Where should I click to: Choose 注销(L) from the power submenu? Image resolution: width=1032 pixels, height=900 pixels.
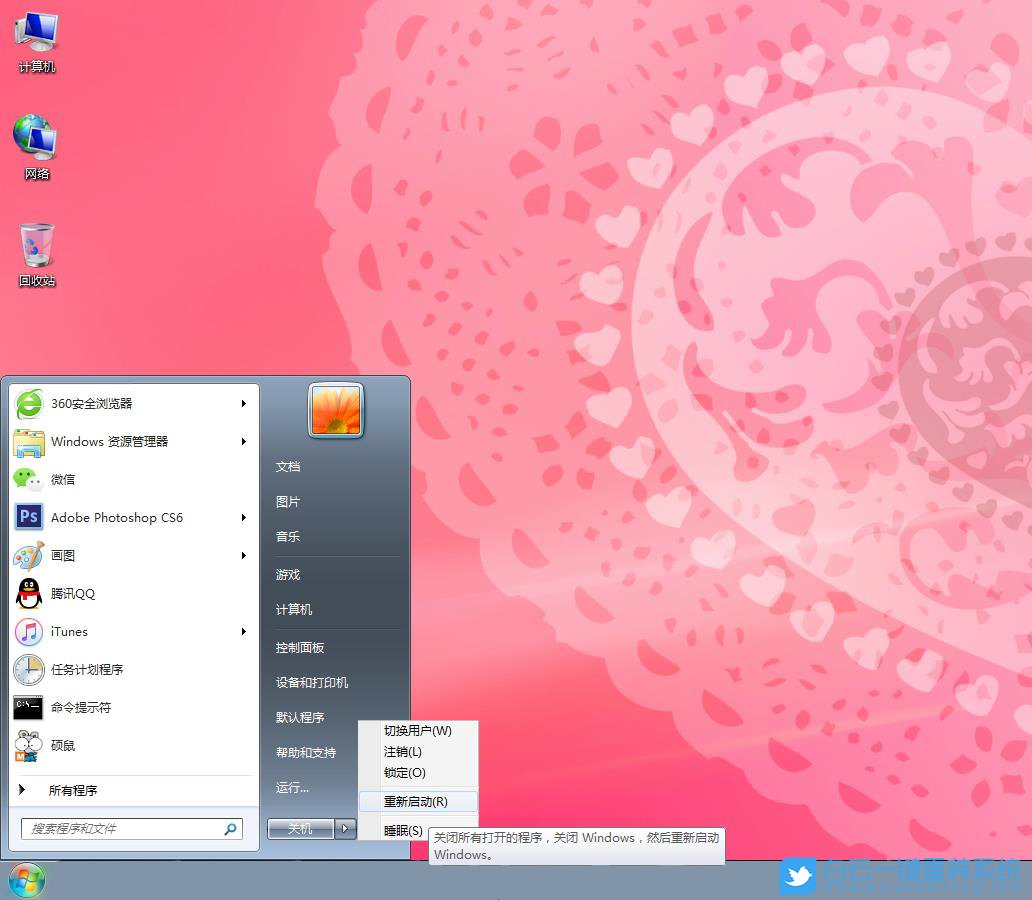(x=404, y=751)
